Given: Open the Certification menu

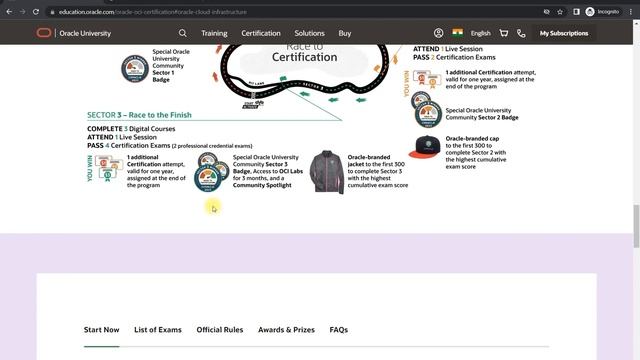Looking at the screenshot, I should point(261,33).
